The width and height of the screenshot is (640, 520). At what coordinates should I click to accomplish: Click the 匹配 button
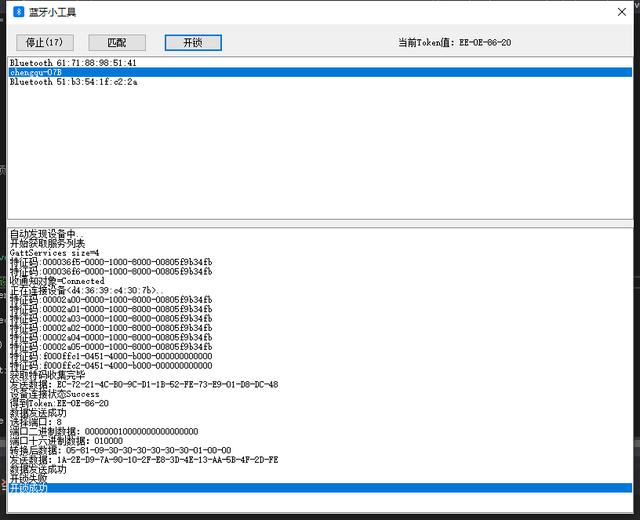[x=117, y=42]
